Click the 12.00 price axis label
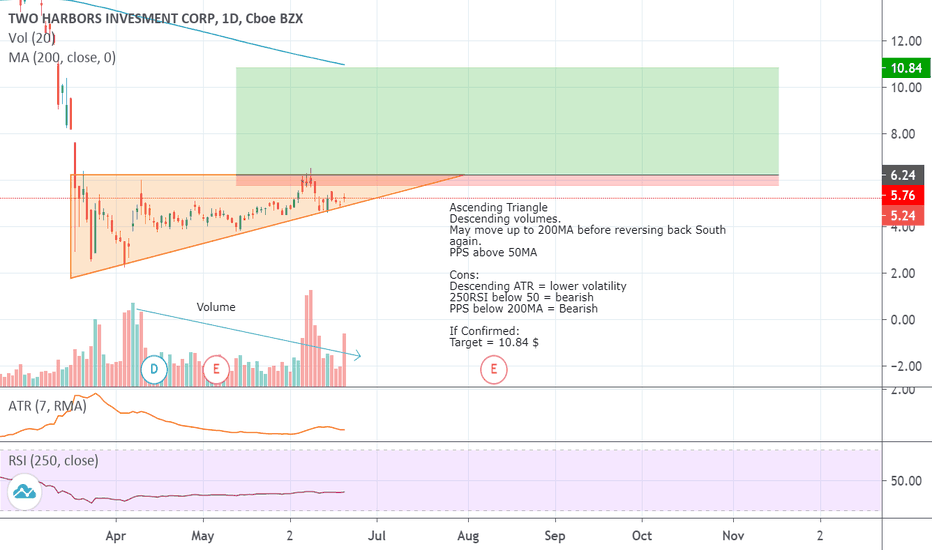 (x=906, y=41)
